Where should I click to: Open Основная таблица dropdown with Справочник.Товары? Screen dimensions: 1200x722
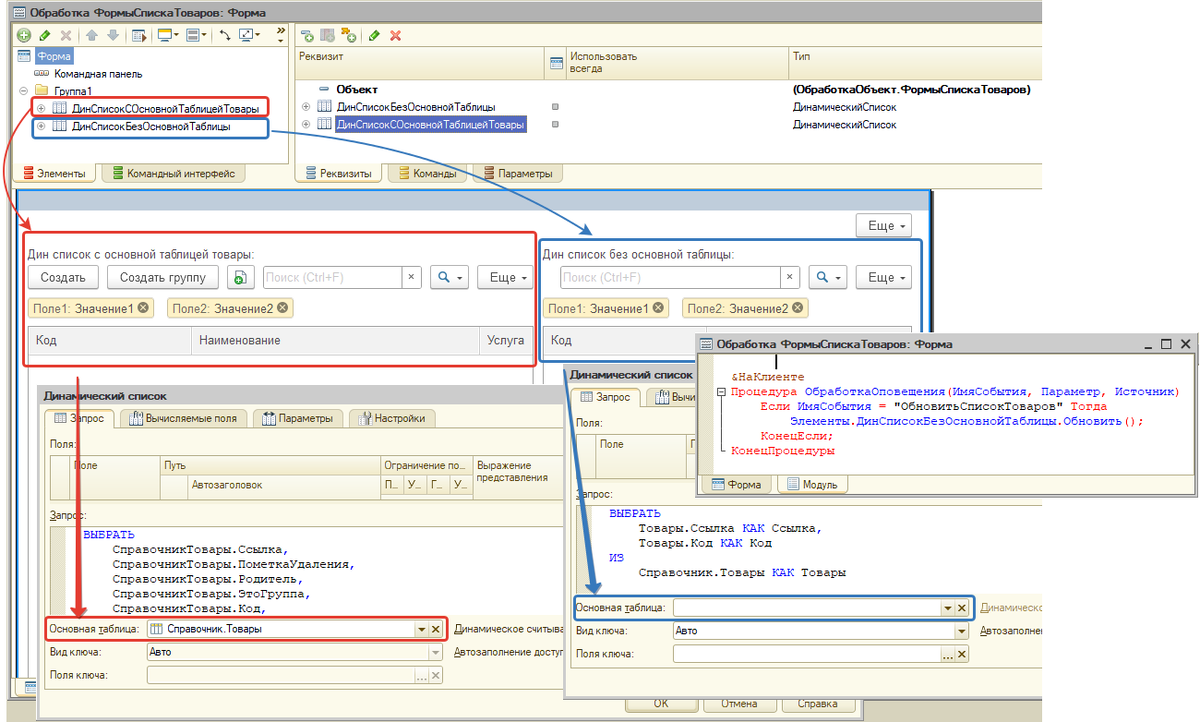(420, 629)
